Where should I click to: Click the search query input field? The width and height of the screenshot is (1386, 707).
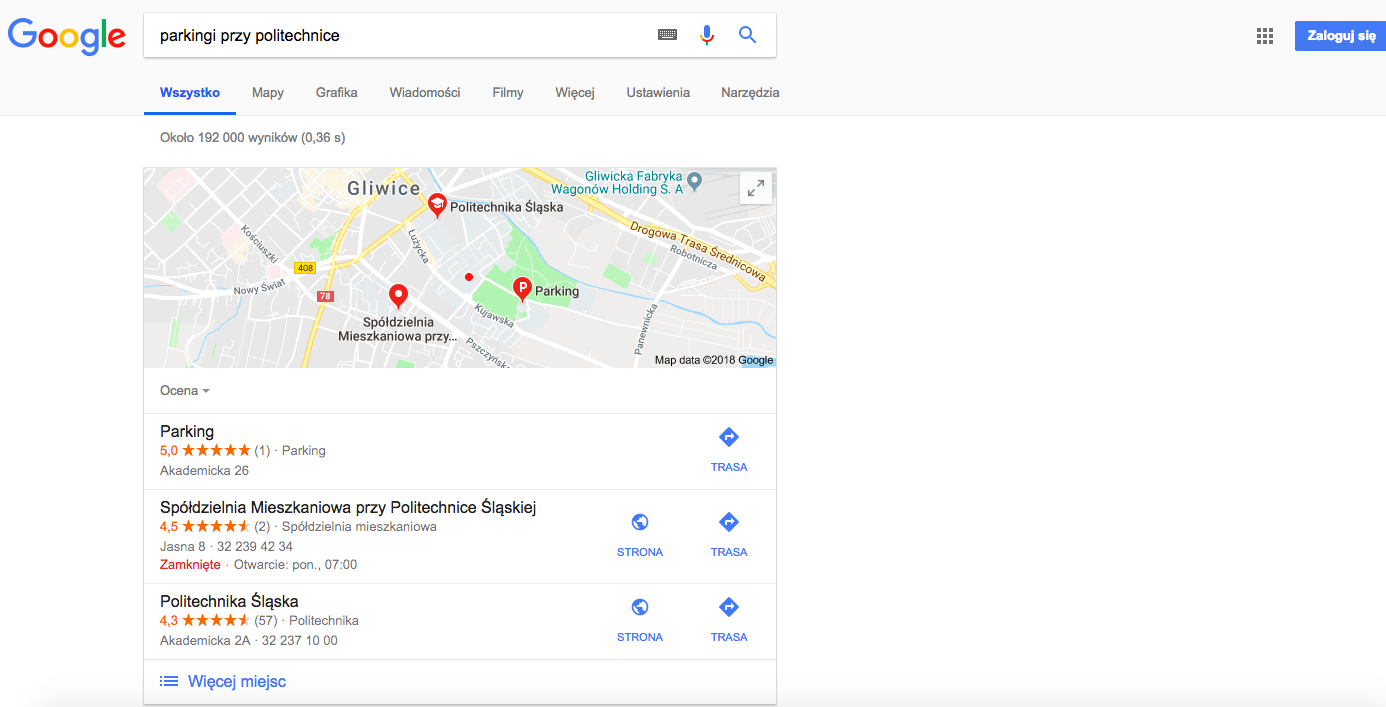coord(400,36)
